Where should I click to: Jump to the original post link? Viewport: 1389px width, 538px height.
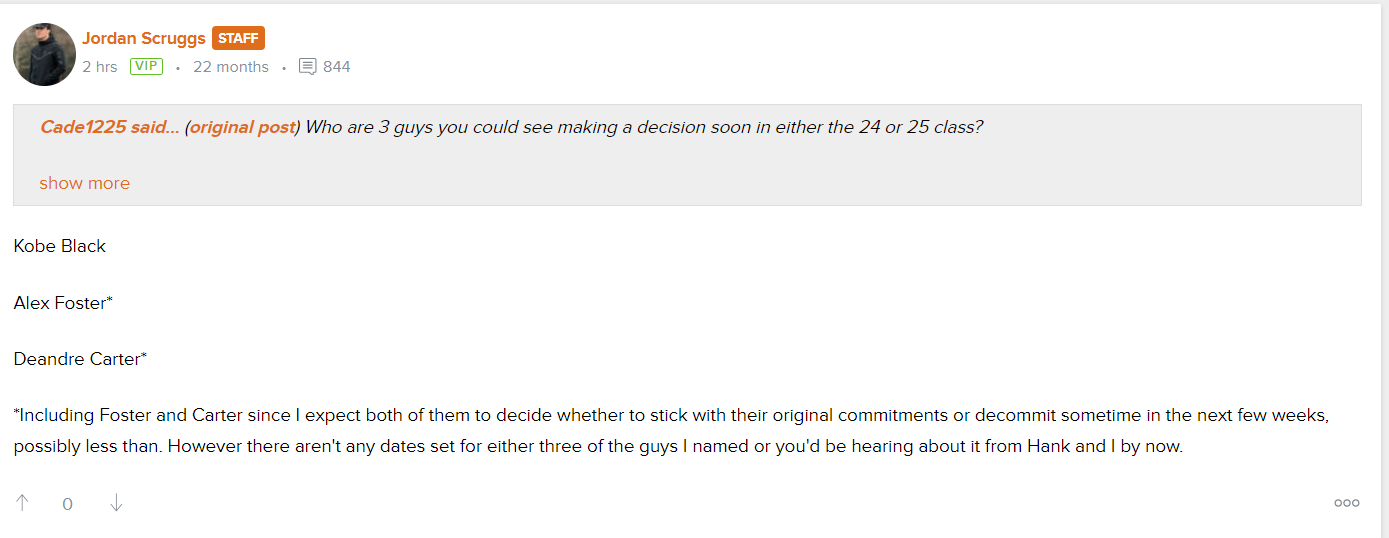pos(243,127)
